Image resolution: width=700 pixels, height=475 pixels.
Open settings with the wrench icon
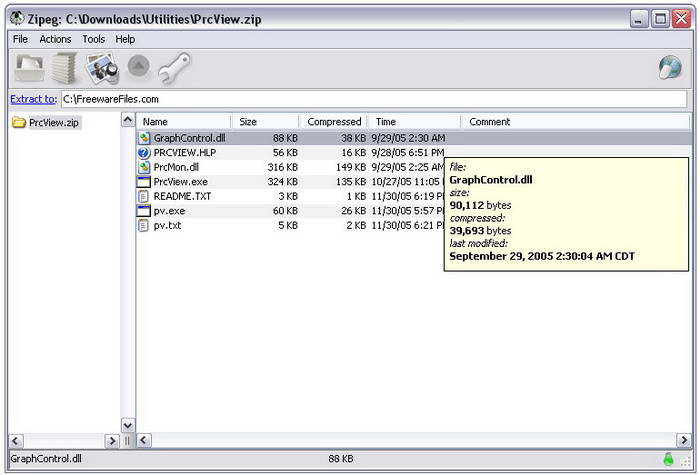coord(174,68)
